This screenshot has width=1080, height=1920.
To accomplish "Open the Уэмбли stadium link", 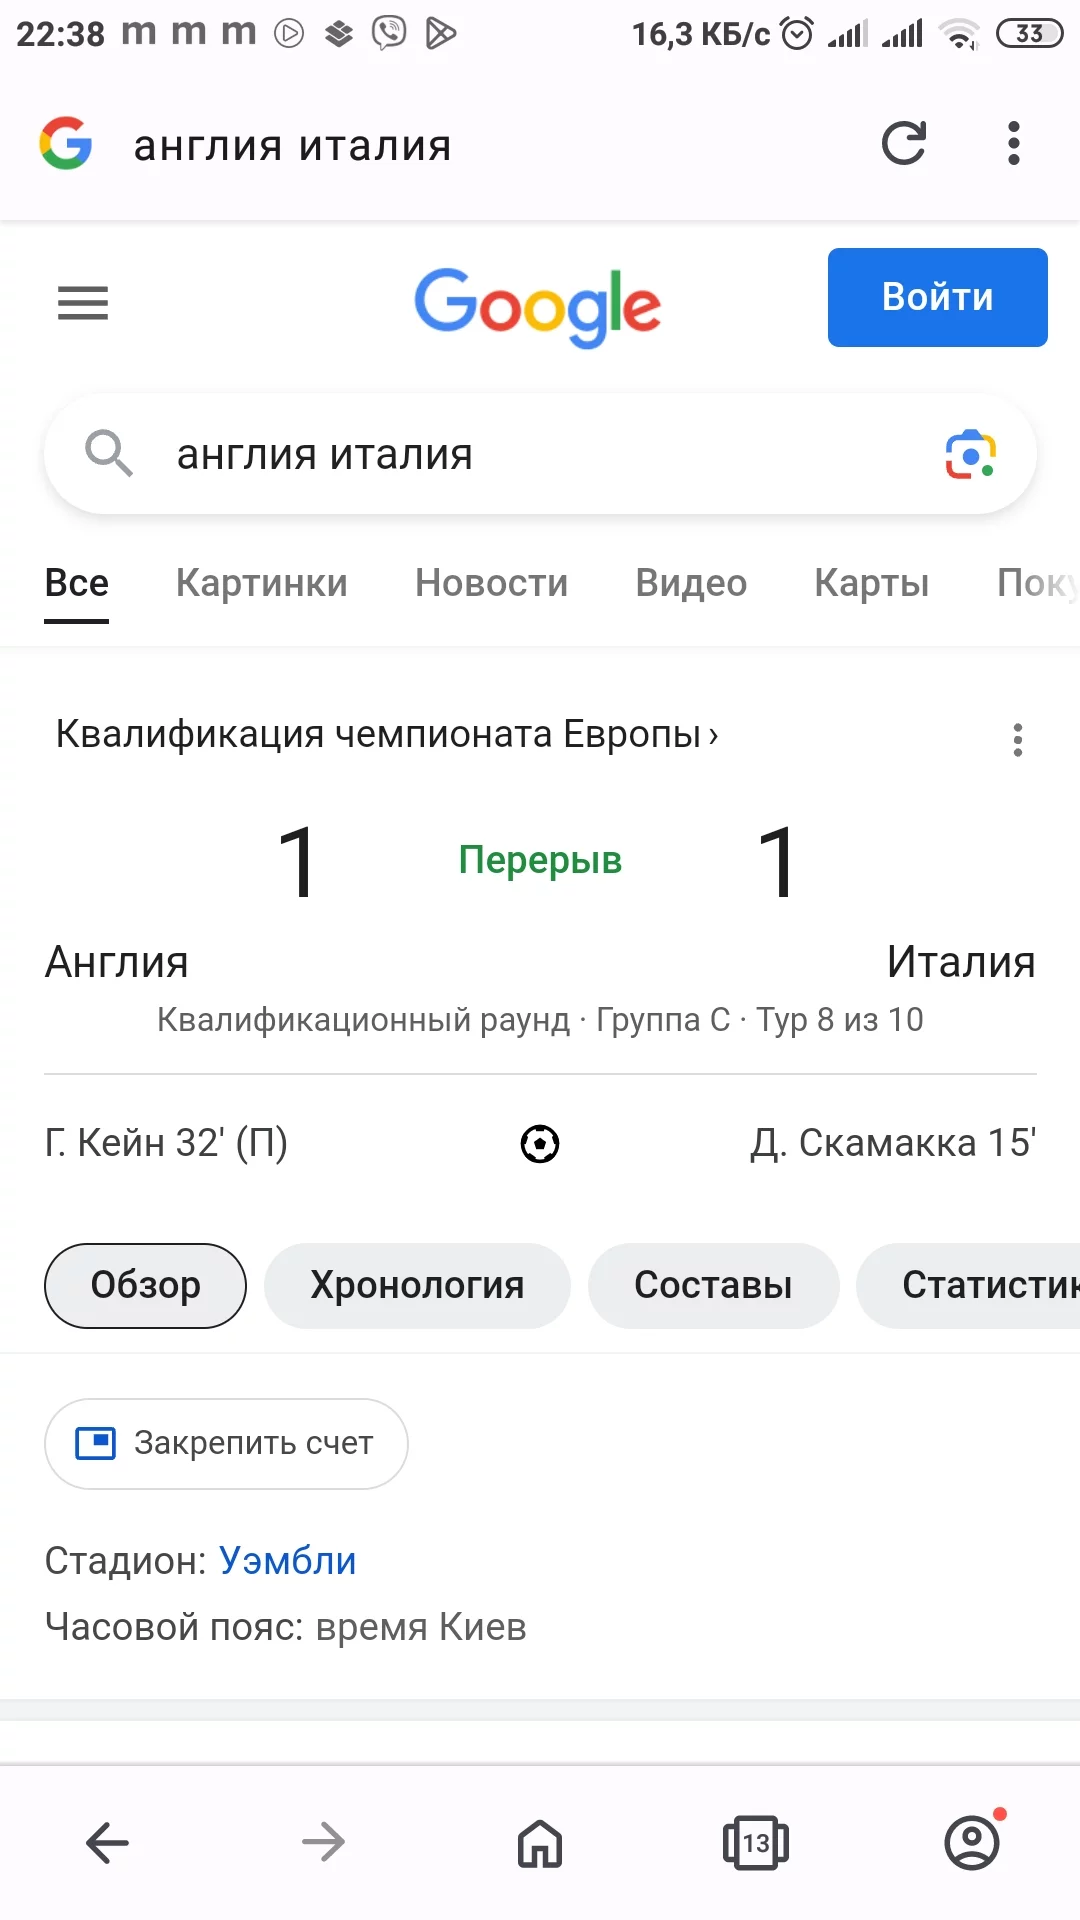I will point(288,1560).
